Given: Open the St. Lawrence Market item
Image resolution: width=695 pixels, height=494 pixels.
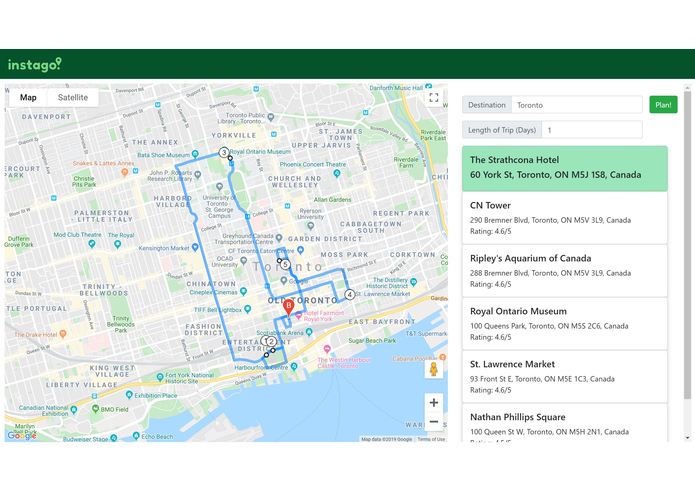Looking at the screenshot, I should point(565,377).
